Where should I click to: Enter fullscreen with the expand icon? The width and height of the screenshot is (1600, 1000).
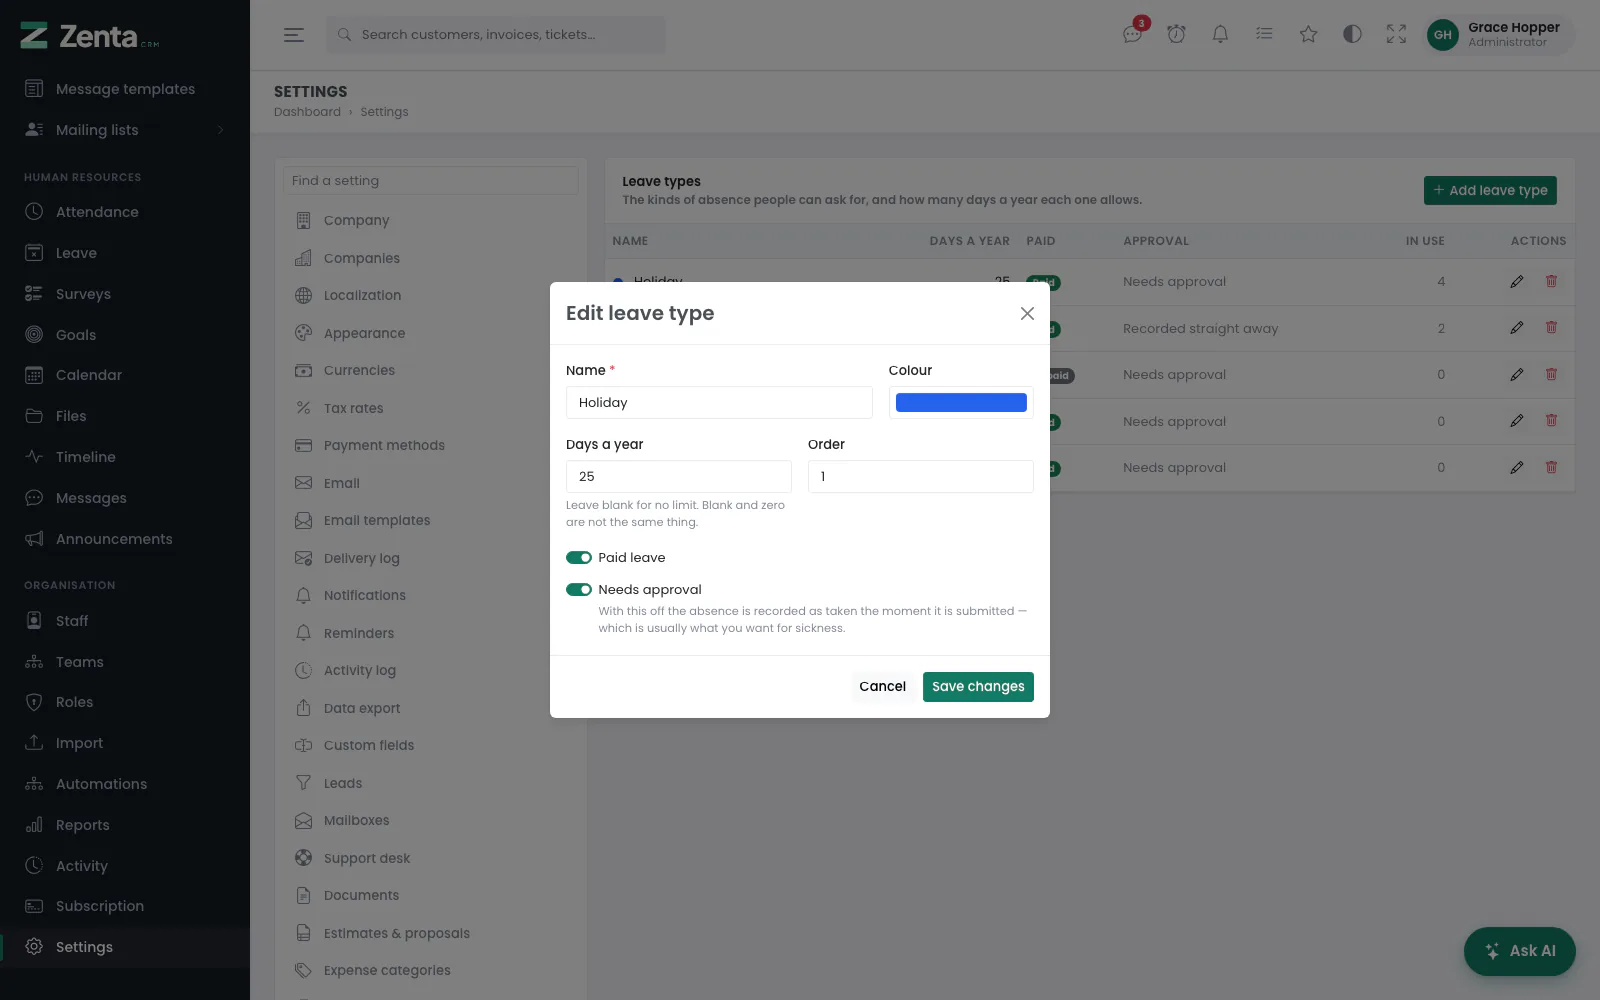(1396, 34)
